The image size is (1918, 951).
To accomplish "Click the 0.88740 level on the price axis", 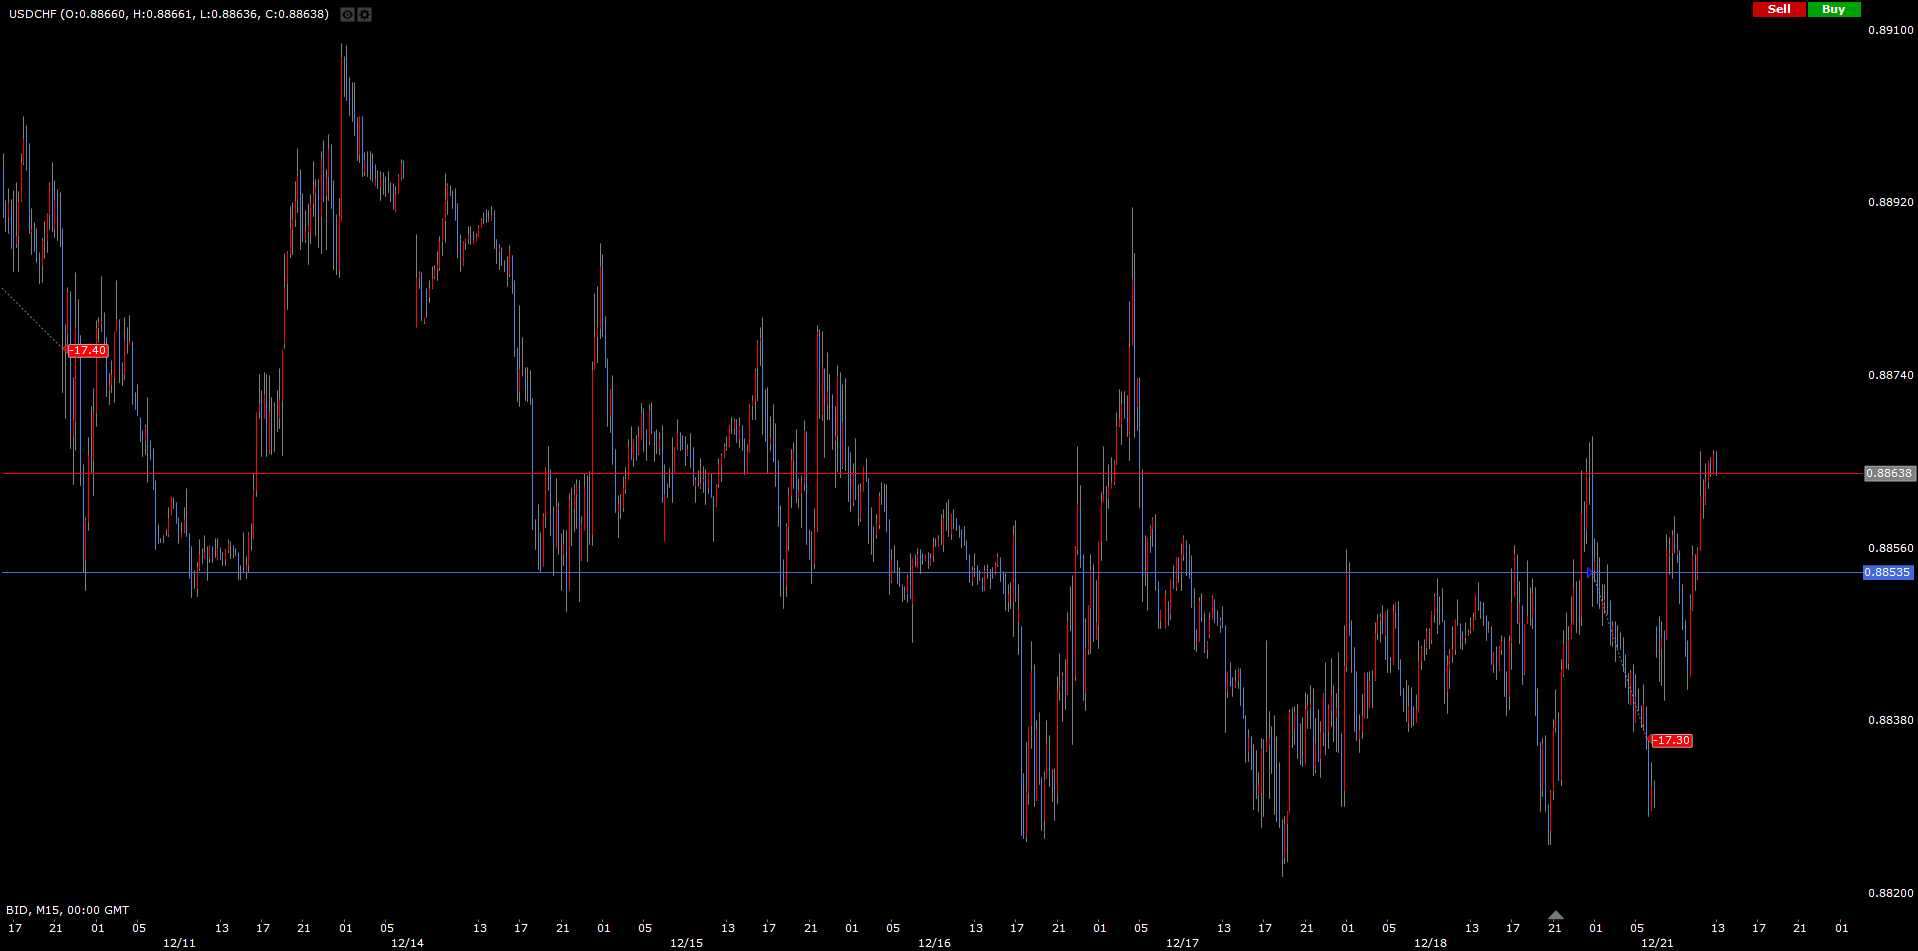I will 1890,375.
